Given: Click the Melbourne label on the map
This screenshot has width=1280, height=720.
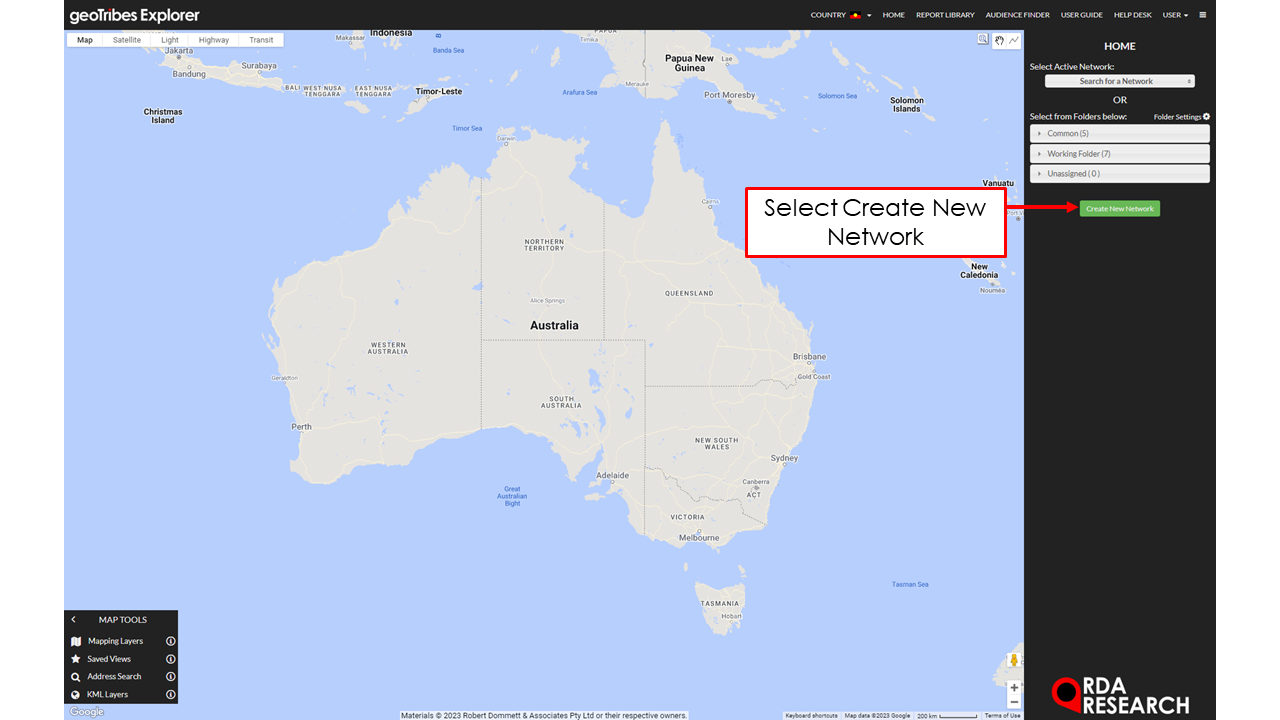Looking at the screenshot, I should pyautogui.click(x=699, y=538).
